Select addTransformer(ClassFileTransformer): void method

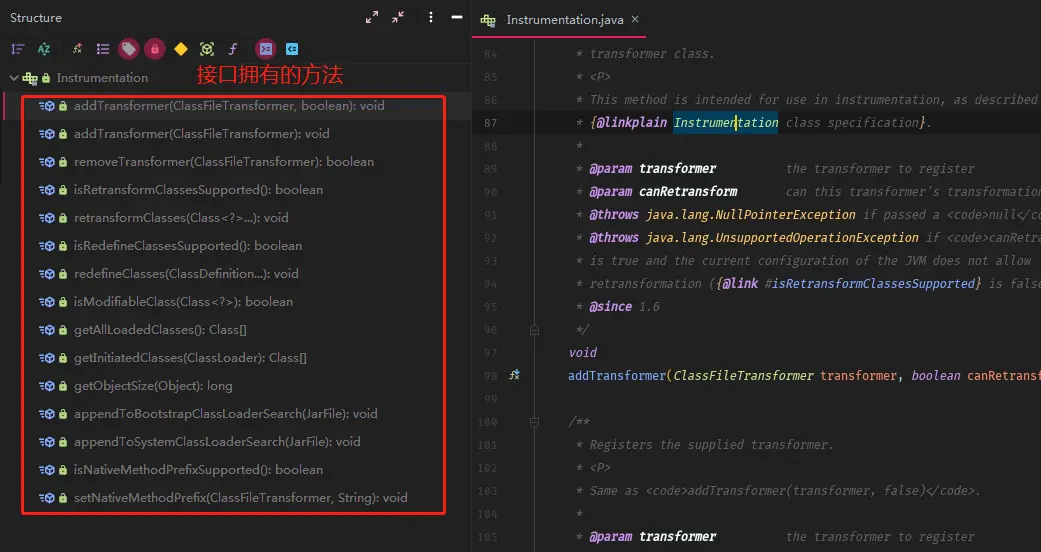click(x=201, y=134)
